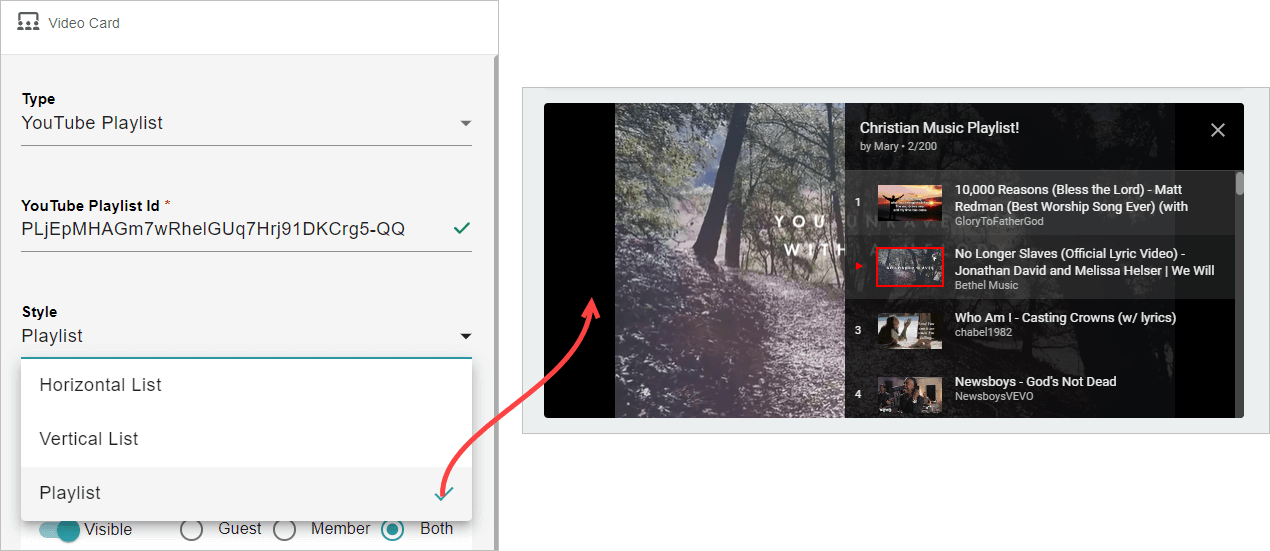Collapse the Style dropdown arrow
This screenshot has height=551, width=1270.
click(465, 336)
